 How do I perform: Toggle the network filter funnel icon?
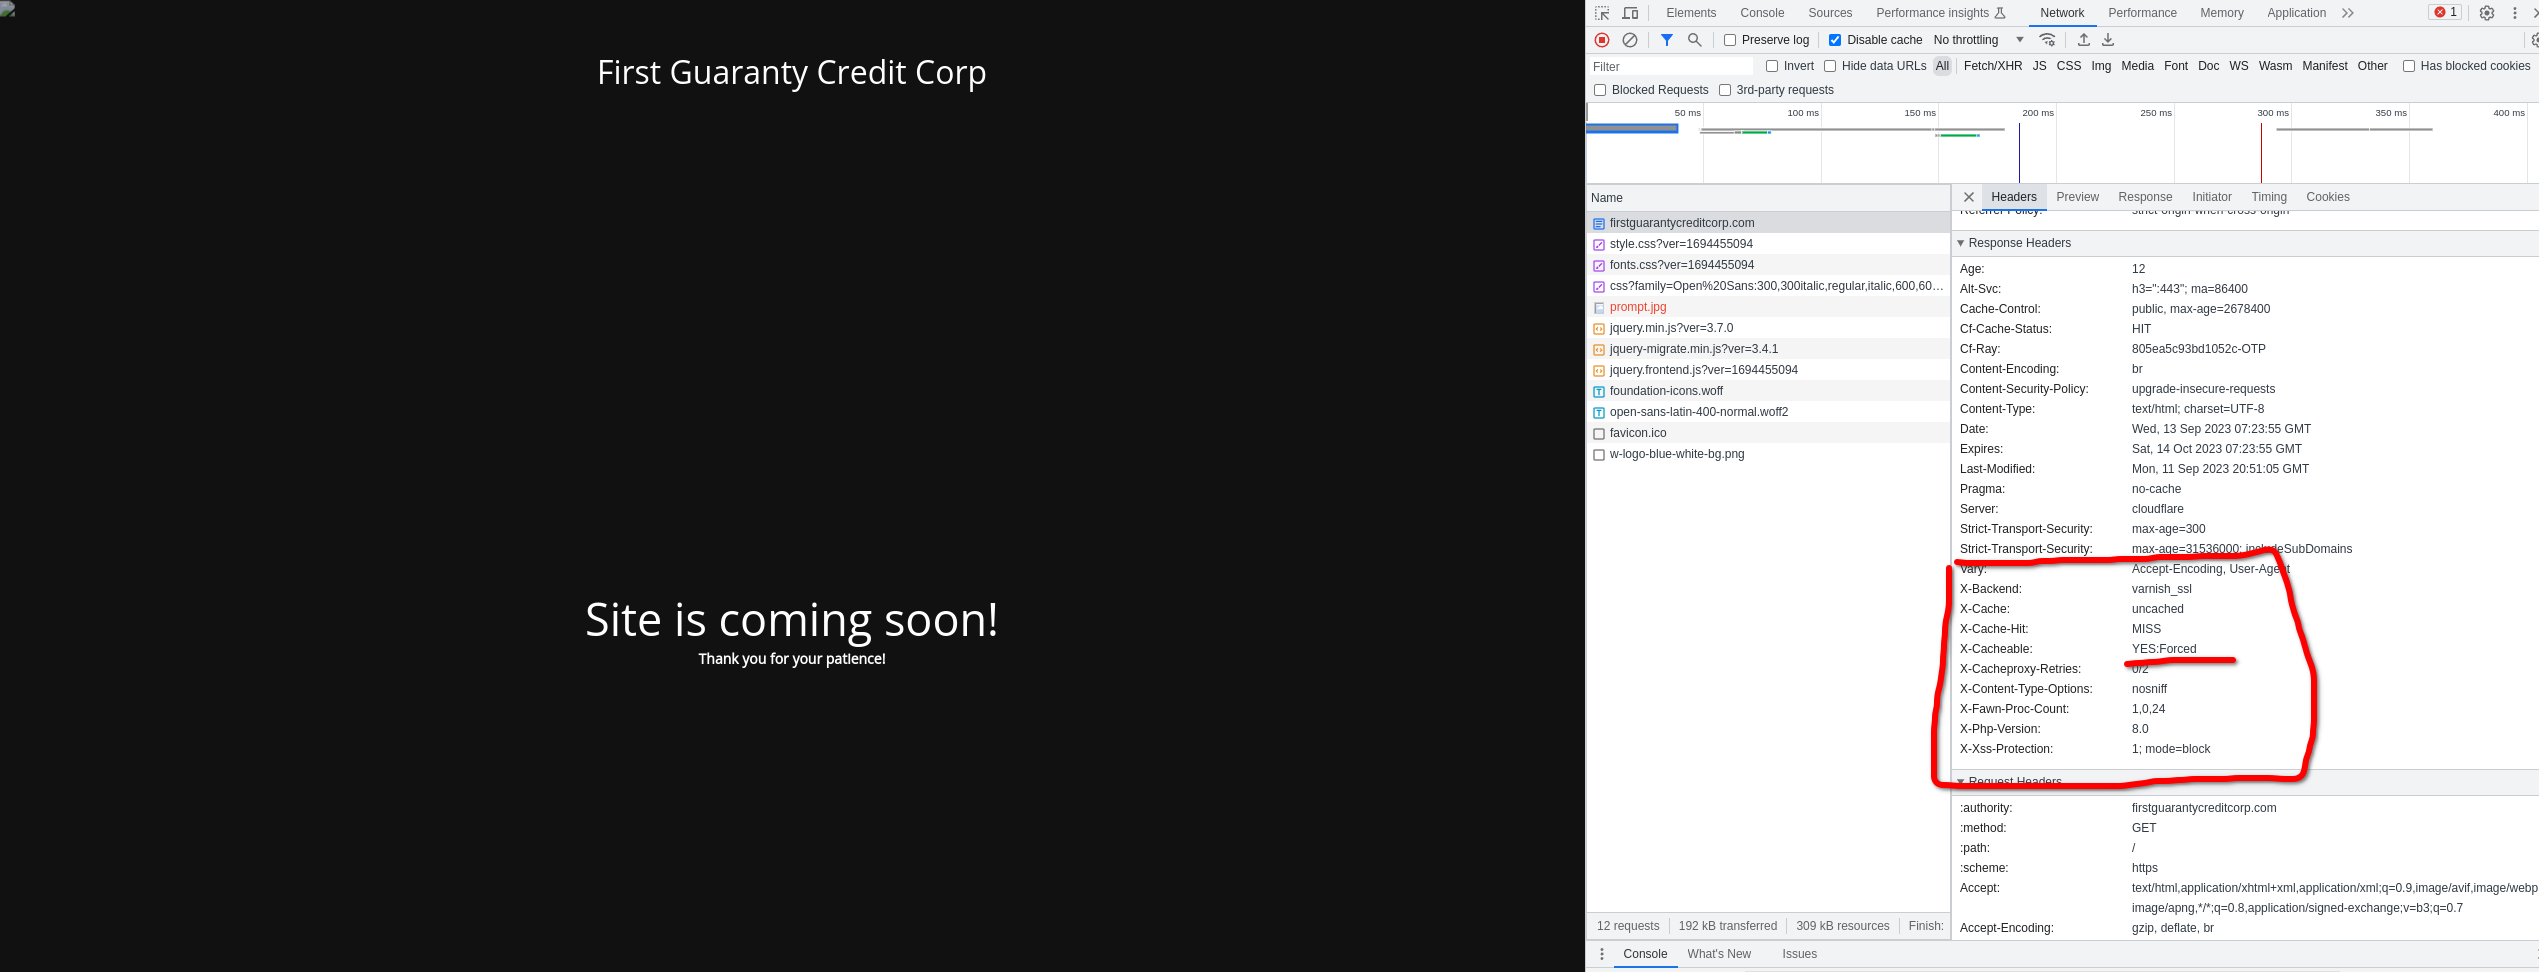pyautogui.click(x=1667, y=40)
